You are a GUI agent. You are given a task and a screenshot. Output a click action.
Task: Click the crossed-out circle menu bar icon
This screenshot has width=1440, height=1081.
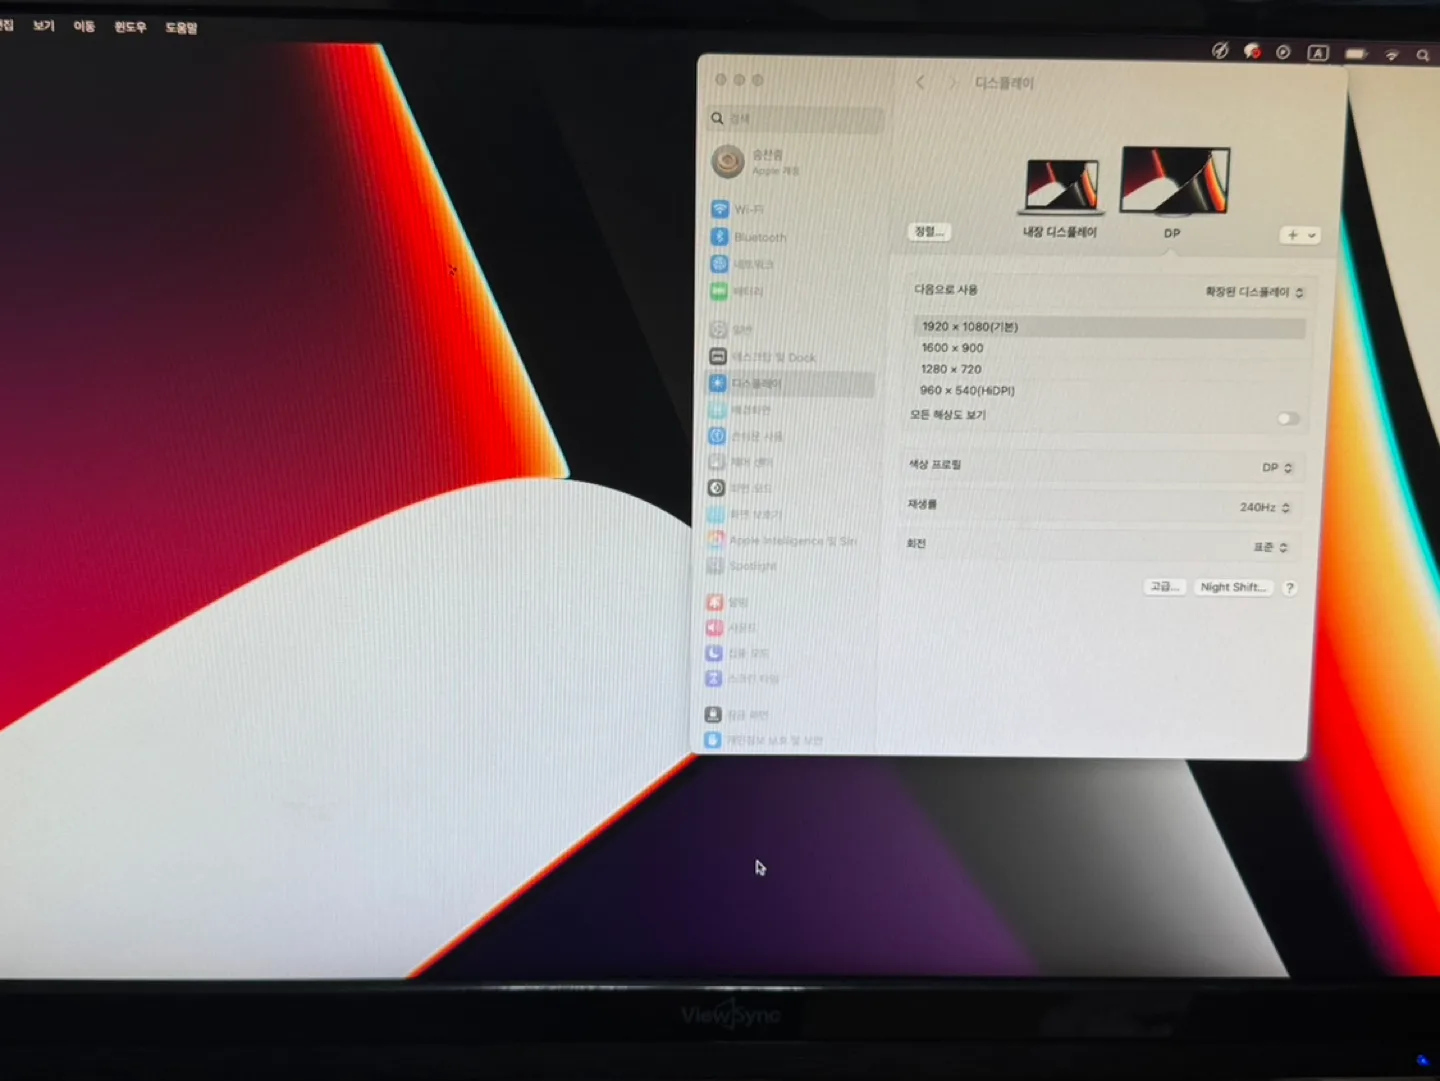(x=1219, y=50)
